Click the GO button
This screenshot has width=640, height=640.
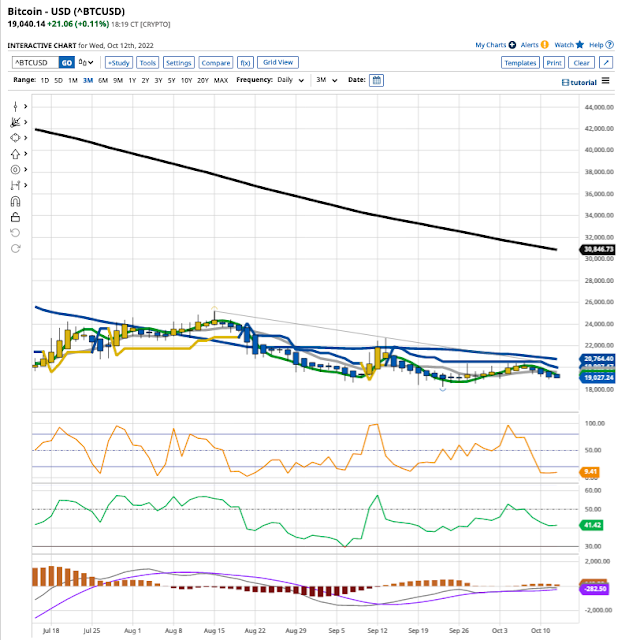point(67,63)
